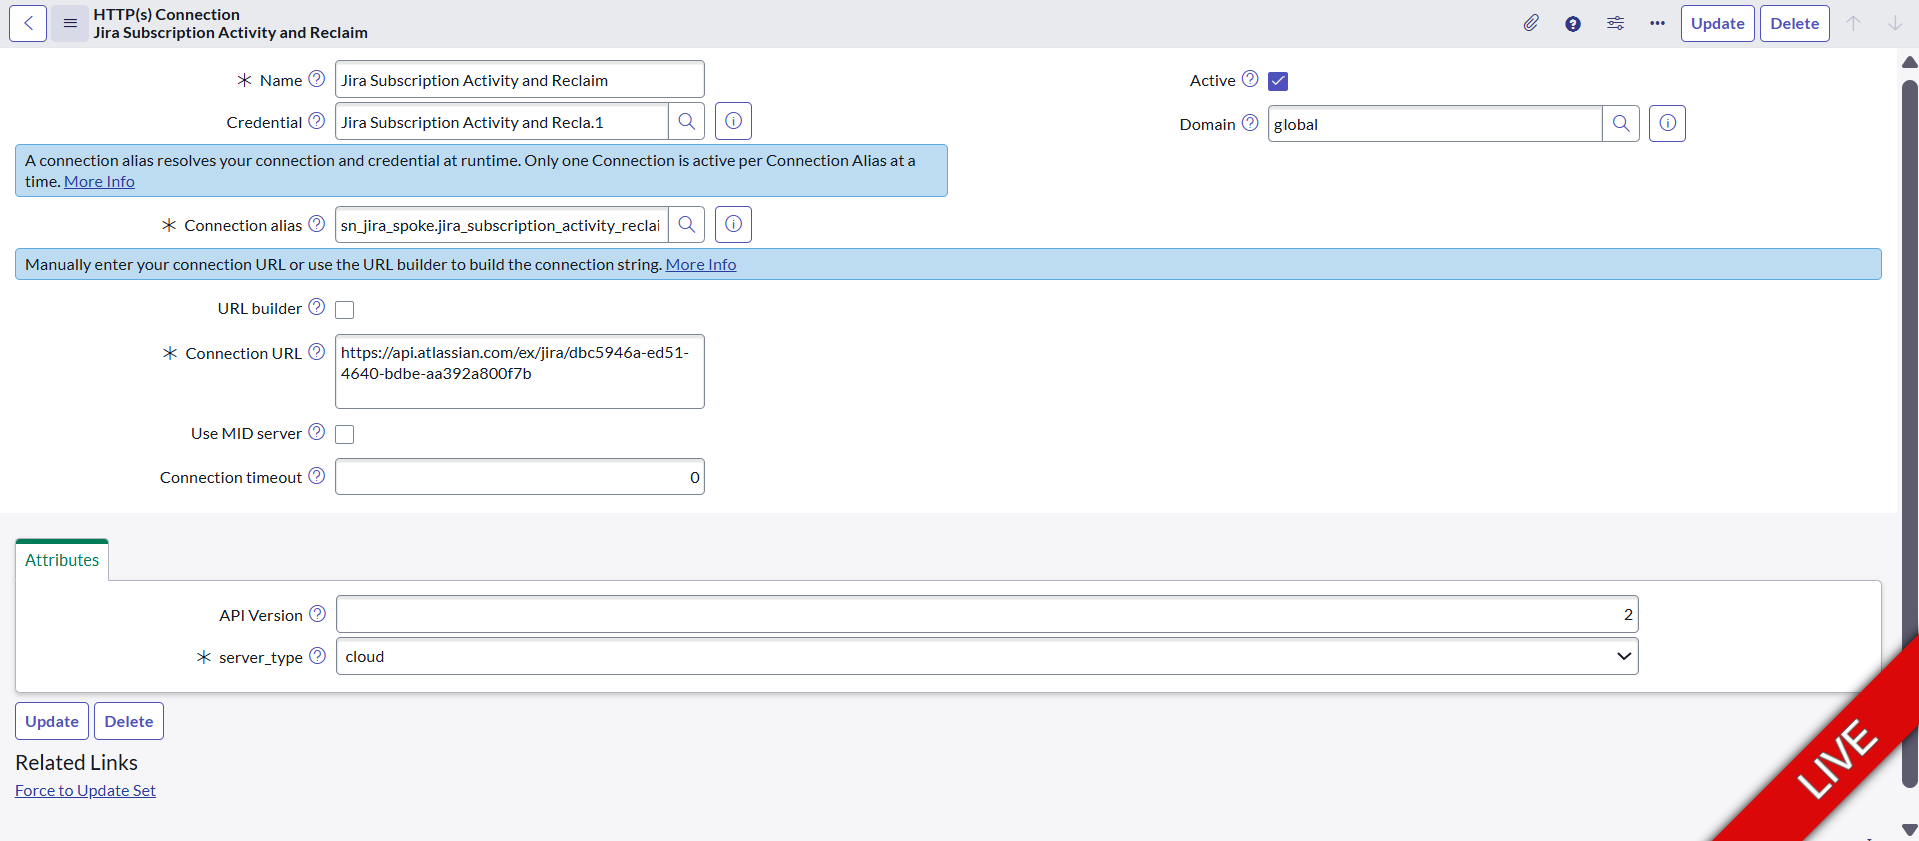Click the Update button in the header
The height and width of the screenshot is (841, 1919).
(x=1717, y=24)
